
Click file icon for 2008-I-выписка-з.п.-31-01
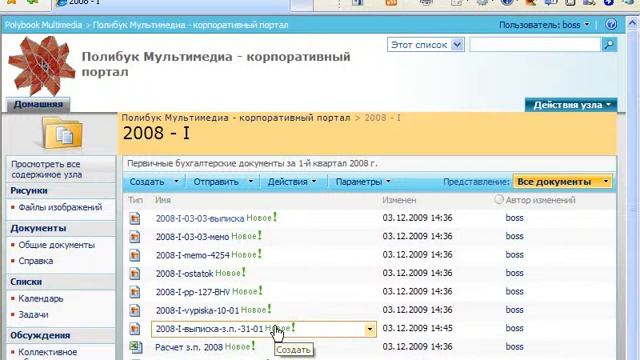click(135, 329)
